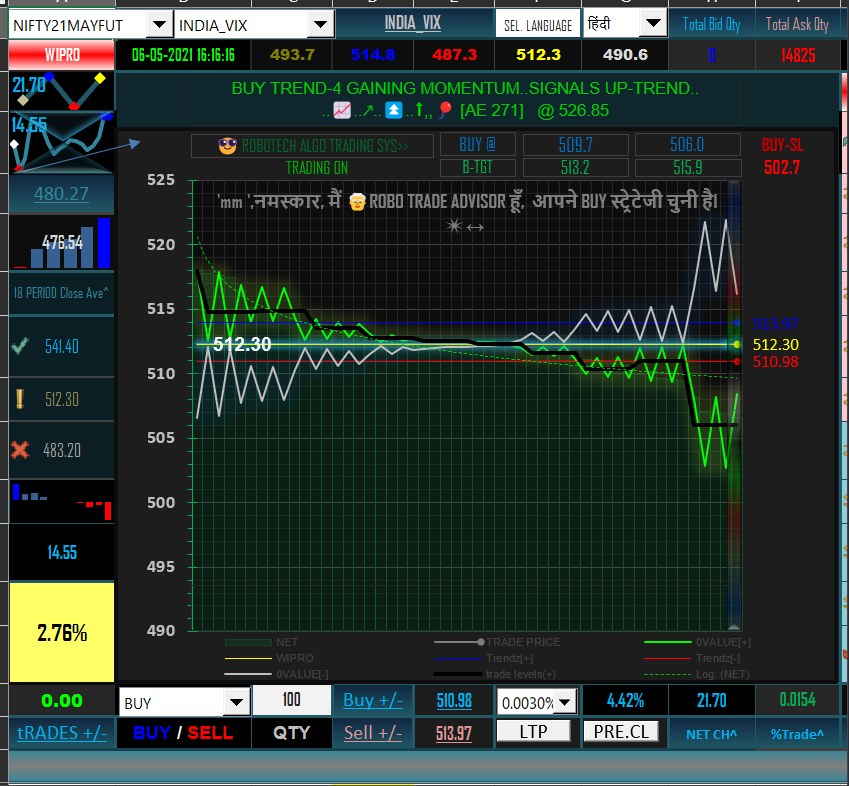Click the Total Ask Qty header
849x786 pixels.
coord(797,24)
